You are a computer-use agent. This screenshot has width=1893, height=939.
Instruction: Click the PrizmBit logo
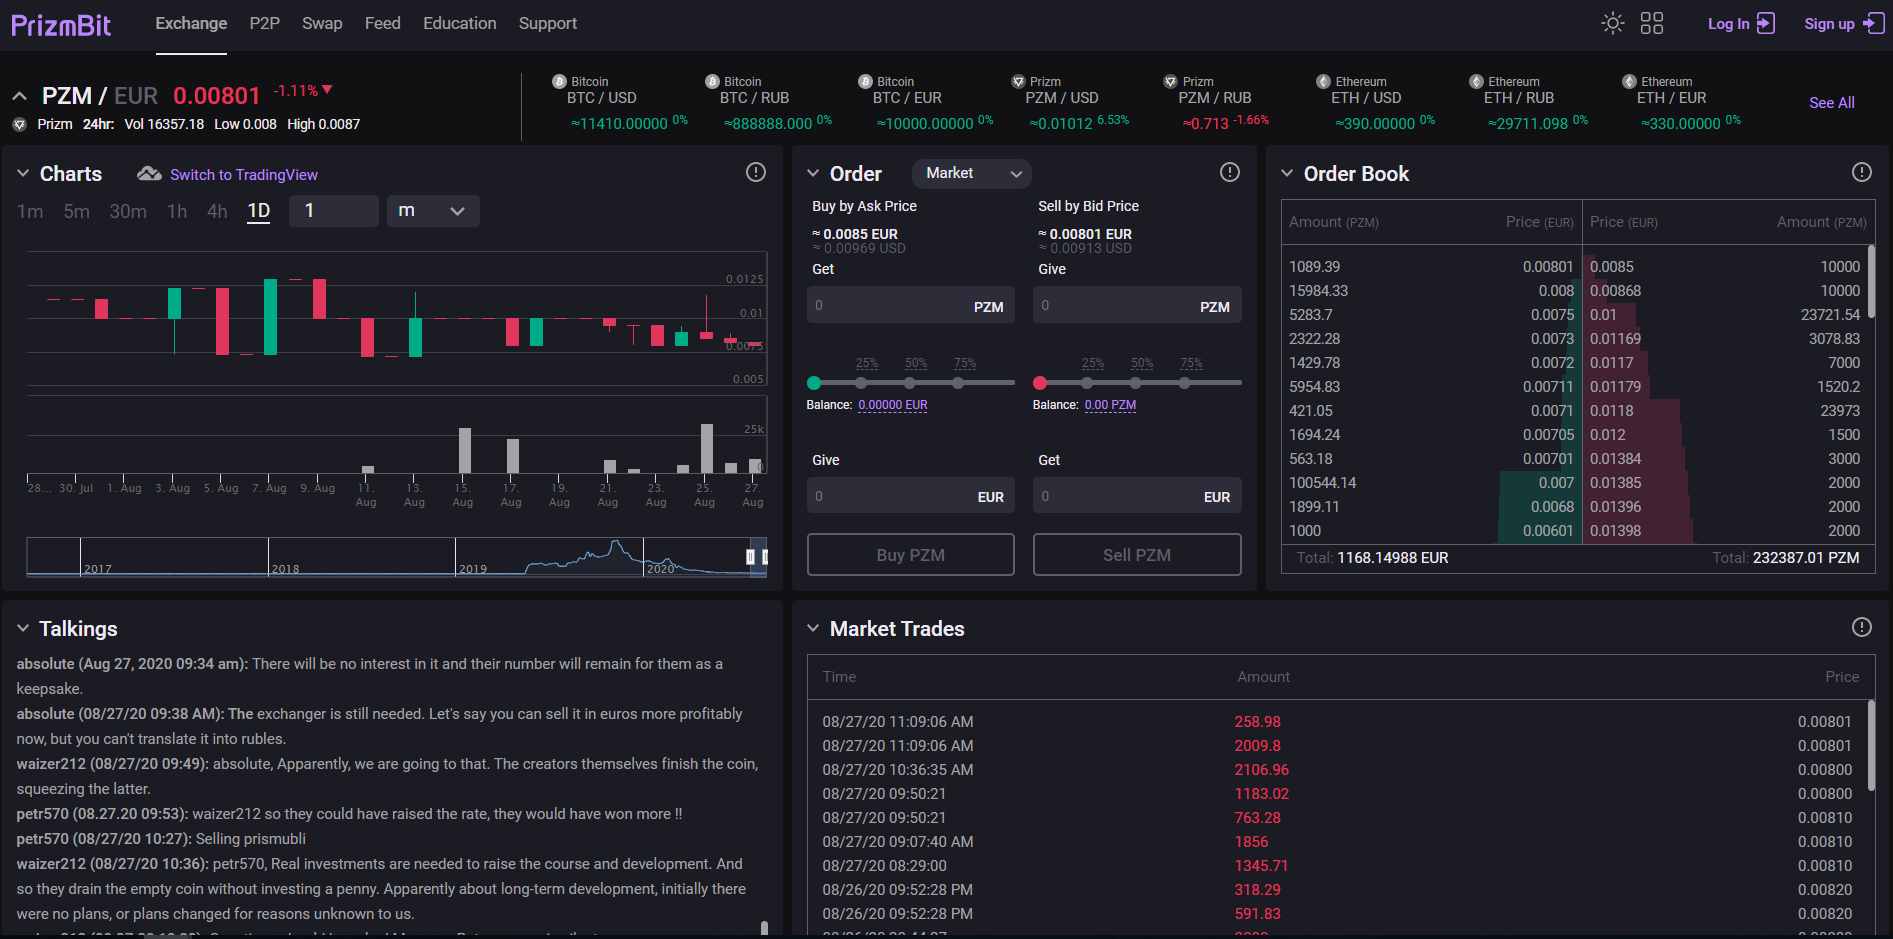61,25
